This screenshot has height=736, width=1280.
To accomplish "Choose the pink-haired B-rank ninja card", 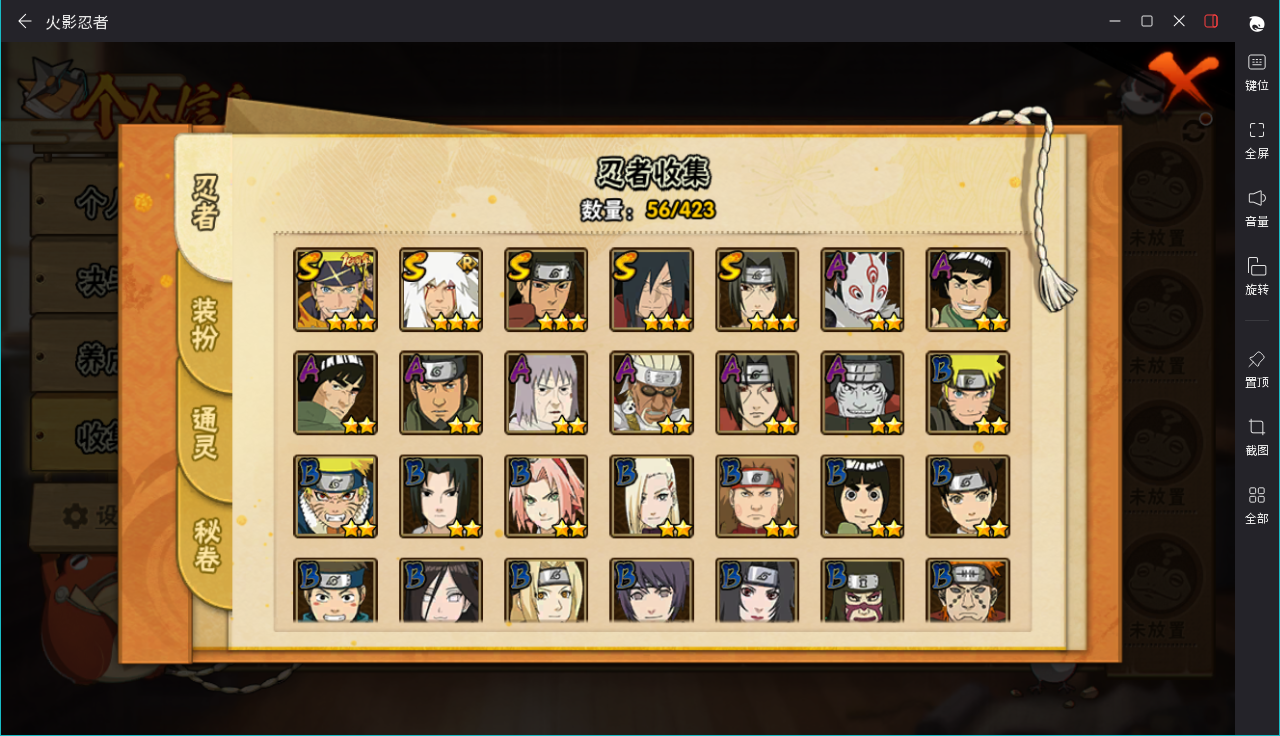I will [x=546, y=496].
